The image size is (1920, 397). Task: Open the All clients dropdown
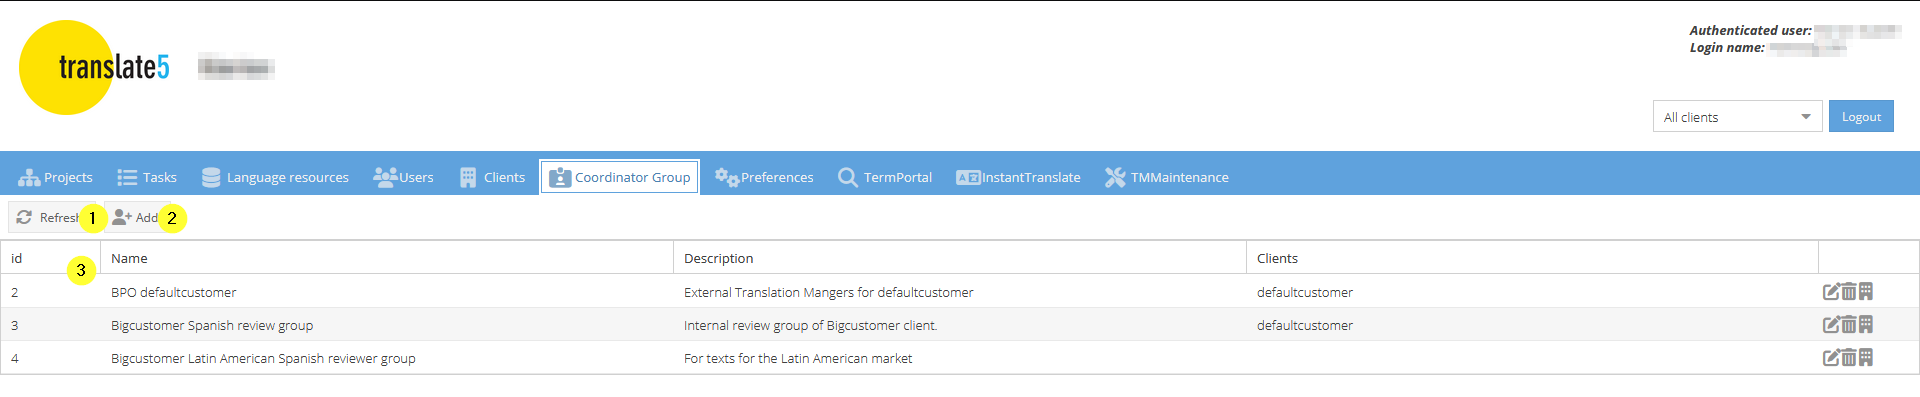1737,117
